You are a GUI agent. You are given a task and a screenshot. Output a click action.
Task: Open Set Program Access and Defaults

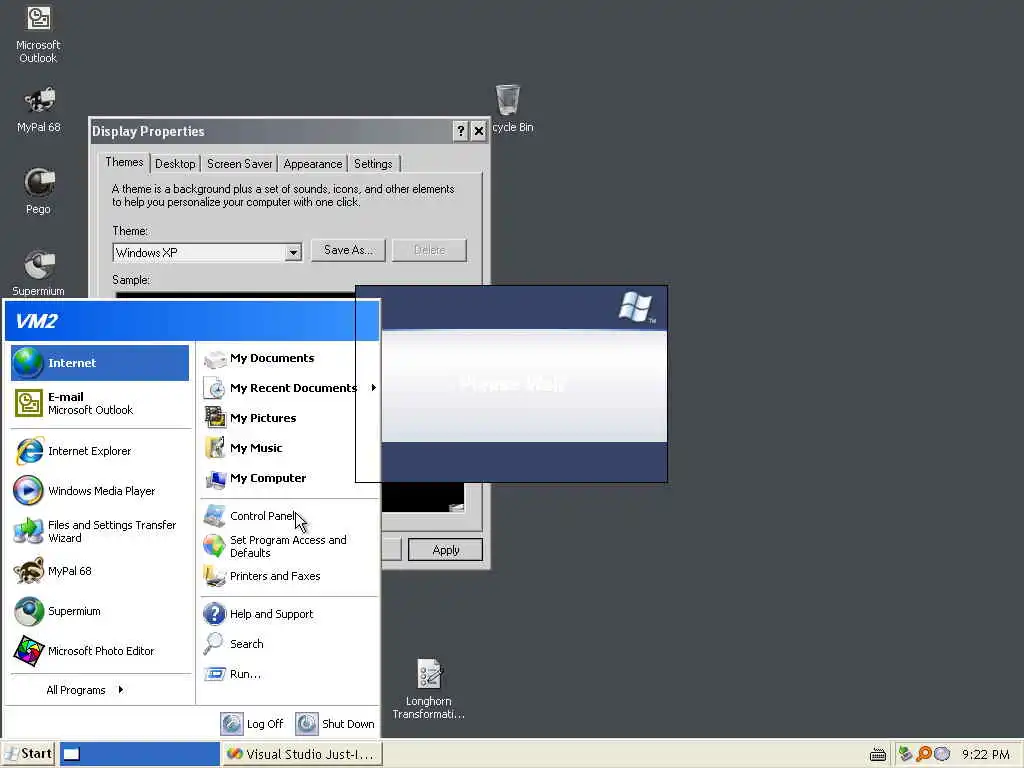click(x=289, y=546)
